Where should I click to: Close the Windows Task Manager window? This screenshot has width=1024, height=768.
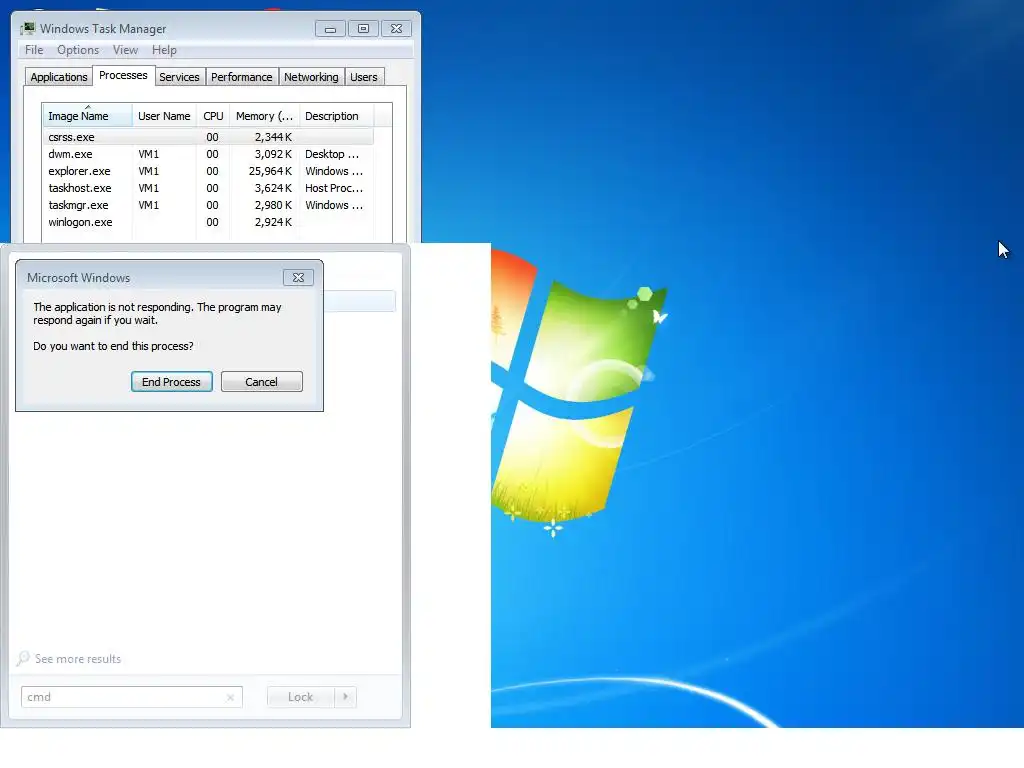[396, 29]
